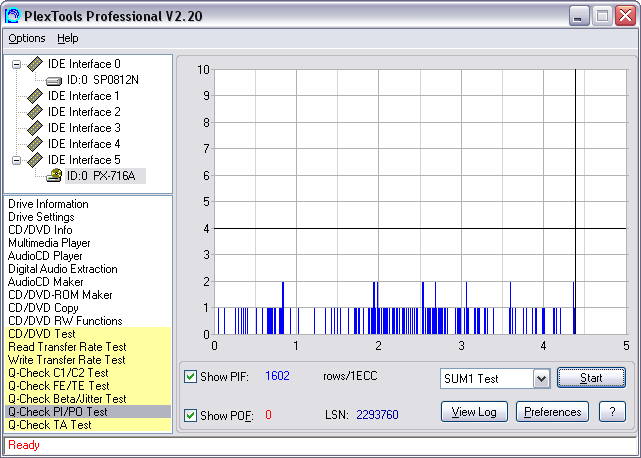
Task: Click the PX-716A optical drive icon
Action: pyautogui.click(x=54, y=175)
